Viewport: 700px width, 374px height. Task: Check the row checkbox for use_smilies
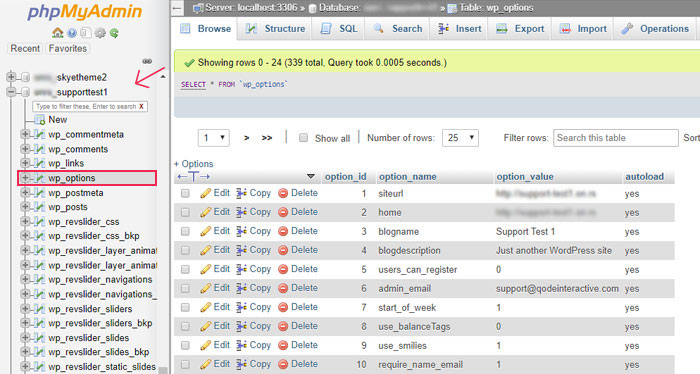coord(185,345)
